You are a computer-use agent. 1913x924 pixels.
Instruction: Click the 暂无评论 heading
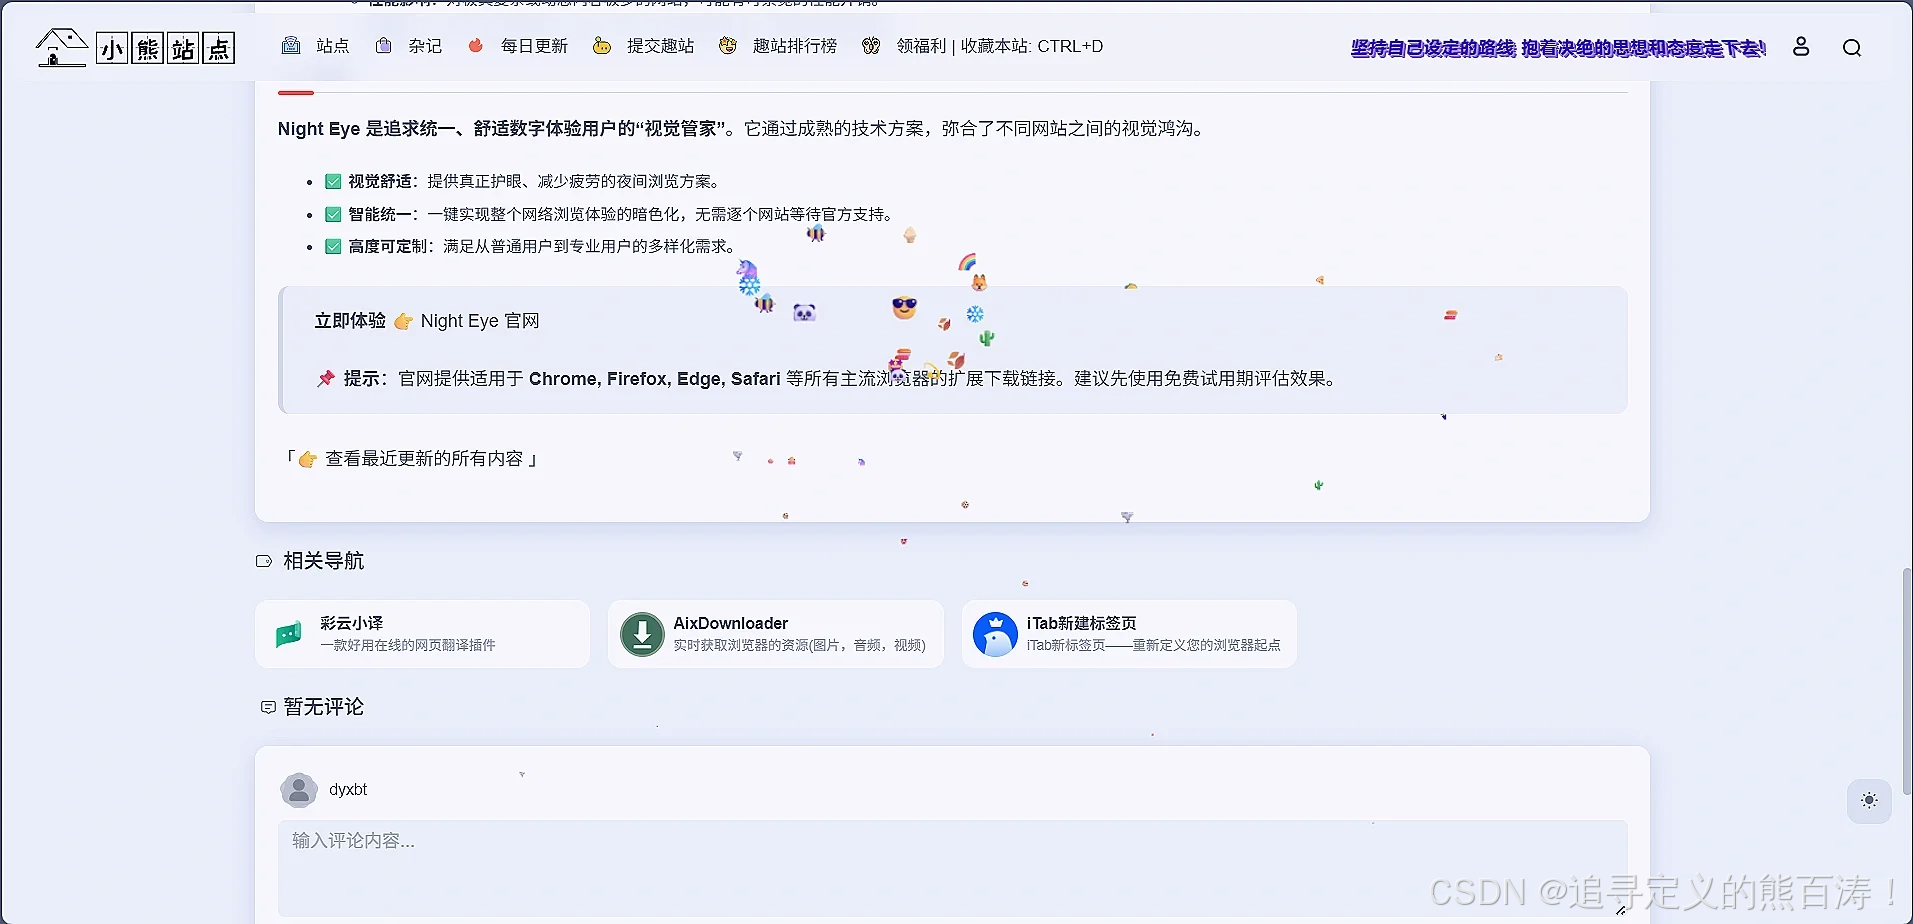click(x=323, y=707)
